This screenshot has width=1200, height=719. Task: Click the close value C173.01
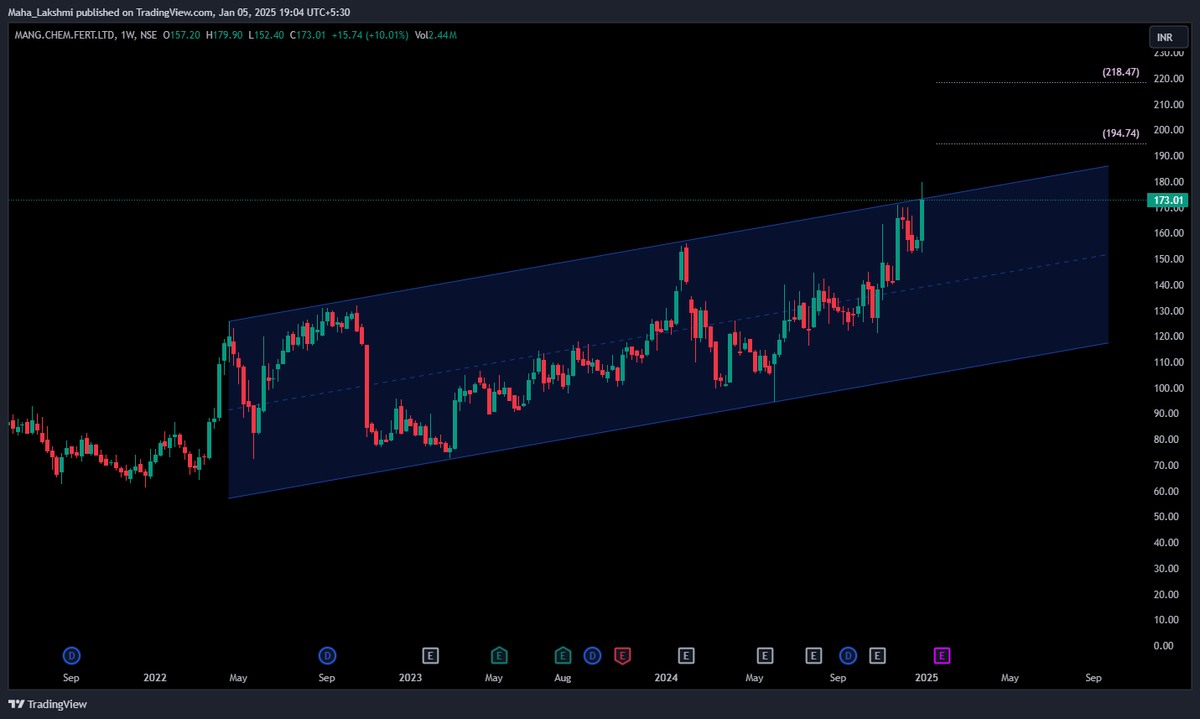pos(306,35)
